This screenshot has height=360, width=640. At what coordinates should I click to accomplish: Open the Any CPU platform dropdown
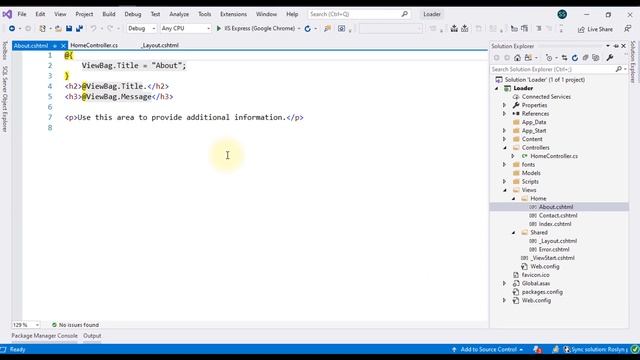185,29
